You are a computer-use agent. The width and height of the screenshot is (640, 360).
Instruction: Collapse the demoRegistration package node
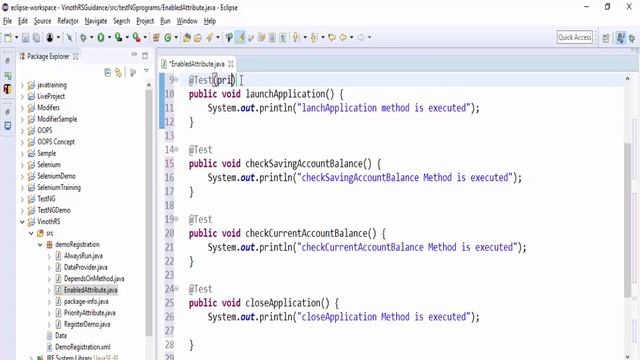click(40, 244)
